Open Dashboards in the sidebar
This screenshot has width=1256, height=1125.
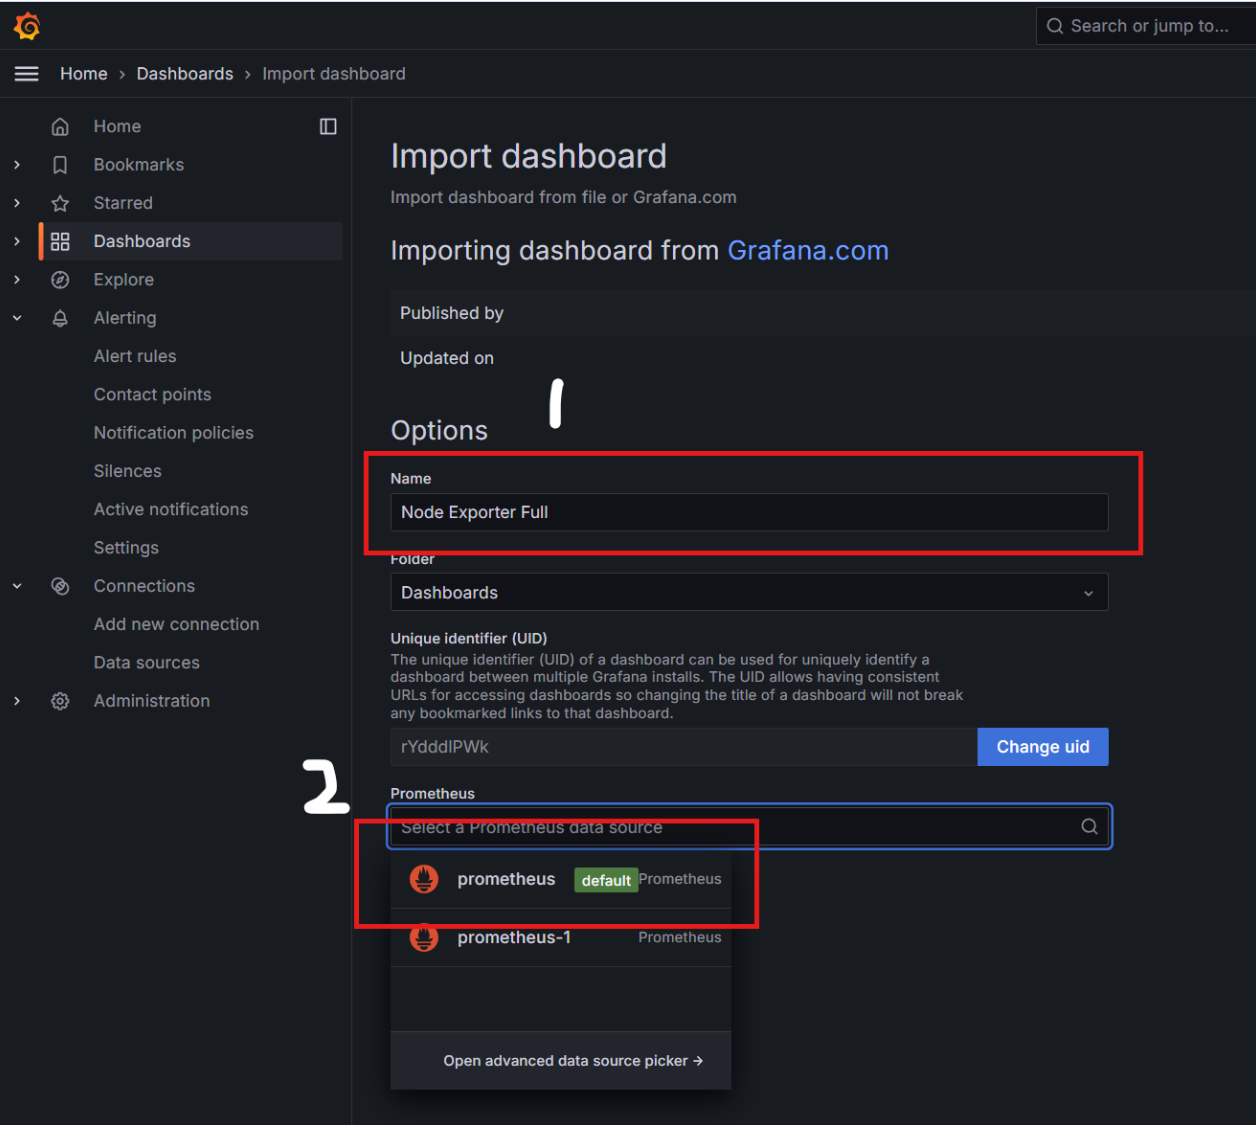(142, 241)
